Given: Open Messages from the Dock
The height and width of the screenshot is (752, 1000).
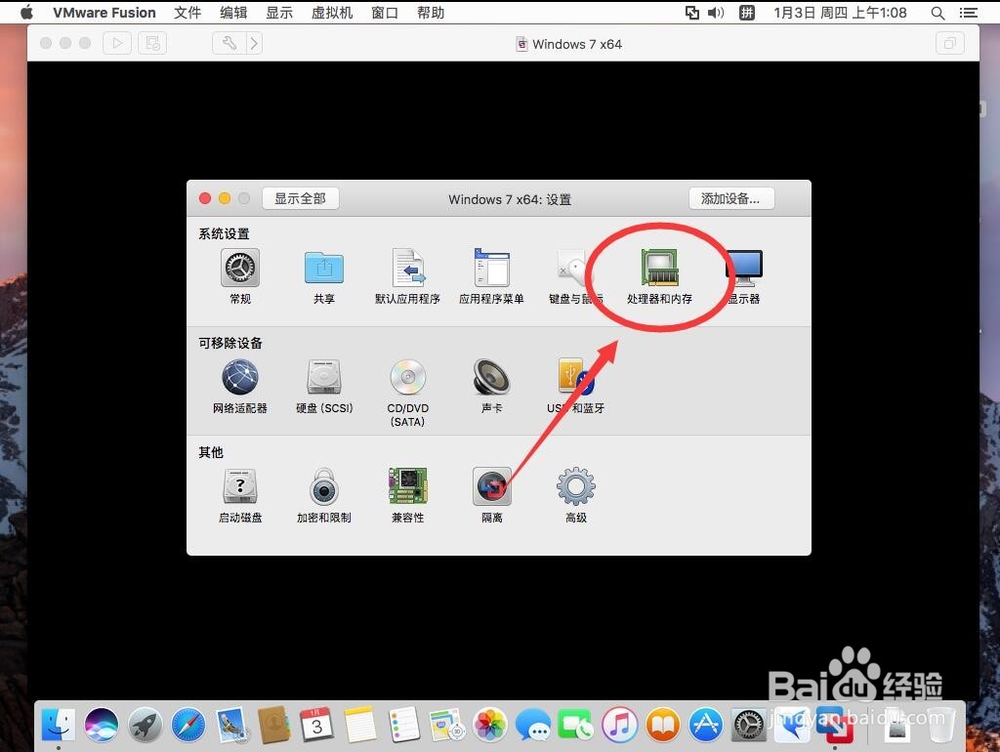Looking at the screenshot, I should point(533,726).
